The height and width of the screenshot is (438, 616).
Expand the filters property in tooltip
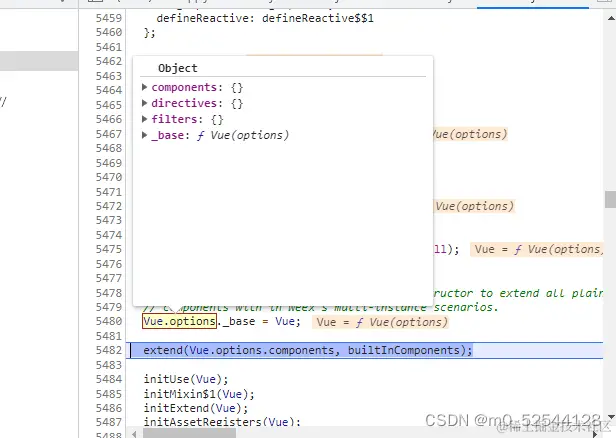pyautogui.click(x=145, y=119)
